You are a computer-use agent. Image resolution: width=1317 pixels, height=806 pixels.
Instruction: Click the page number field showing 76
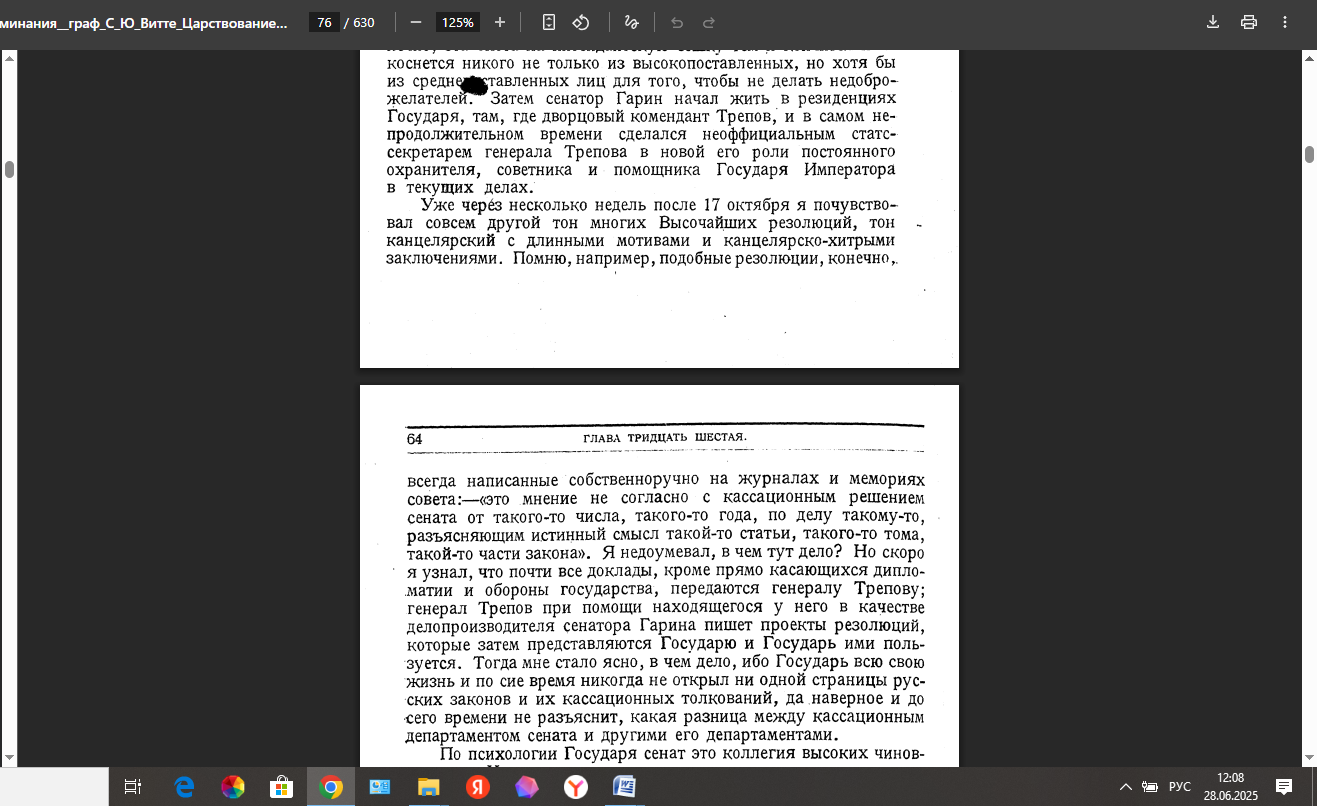point(324,22)
